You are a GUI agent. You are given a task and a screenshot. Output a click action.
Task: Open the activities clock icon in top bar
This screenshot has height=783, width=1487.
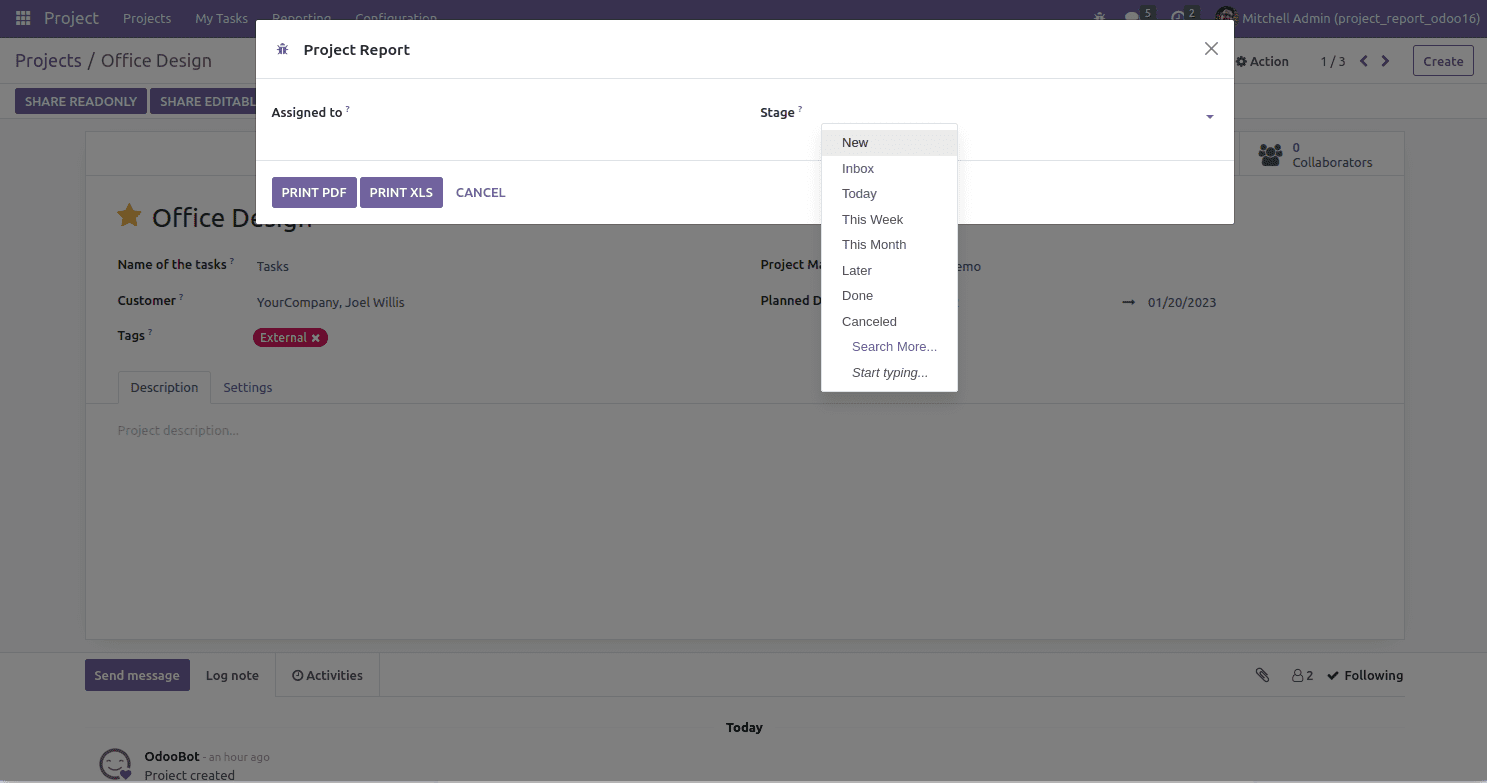point(1184,17)
